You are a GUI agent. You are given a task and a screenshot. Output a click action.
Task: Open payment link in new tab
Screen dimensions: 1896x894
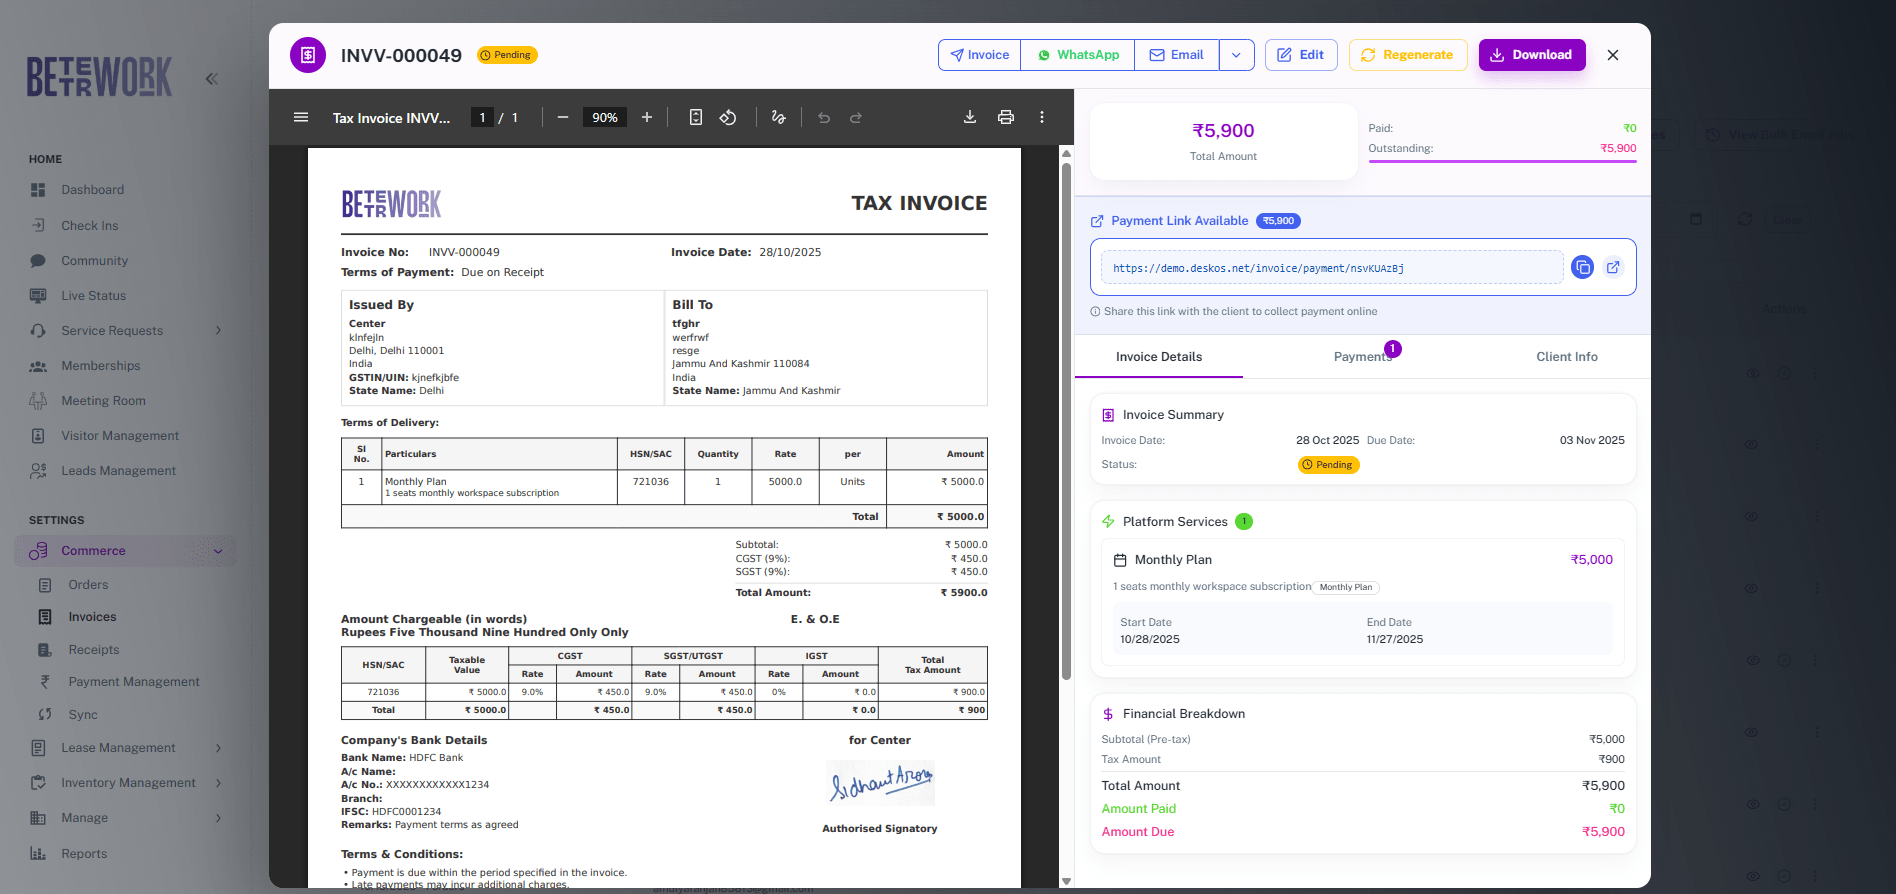(x=1613, y=267)
